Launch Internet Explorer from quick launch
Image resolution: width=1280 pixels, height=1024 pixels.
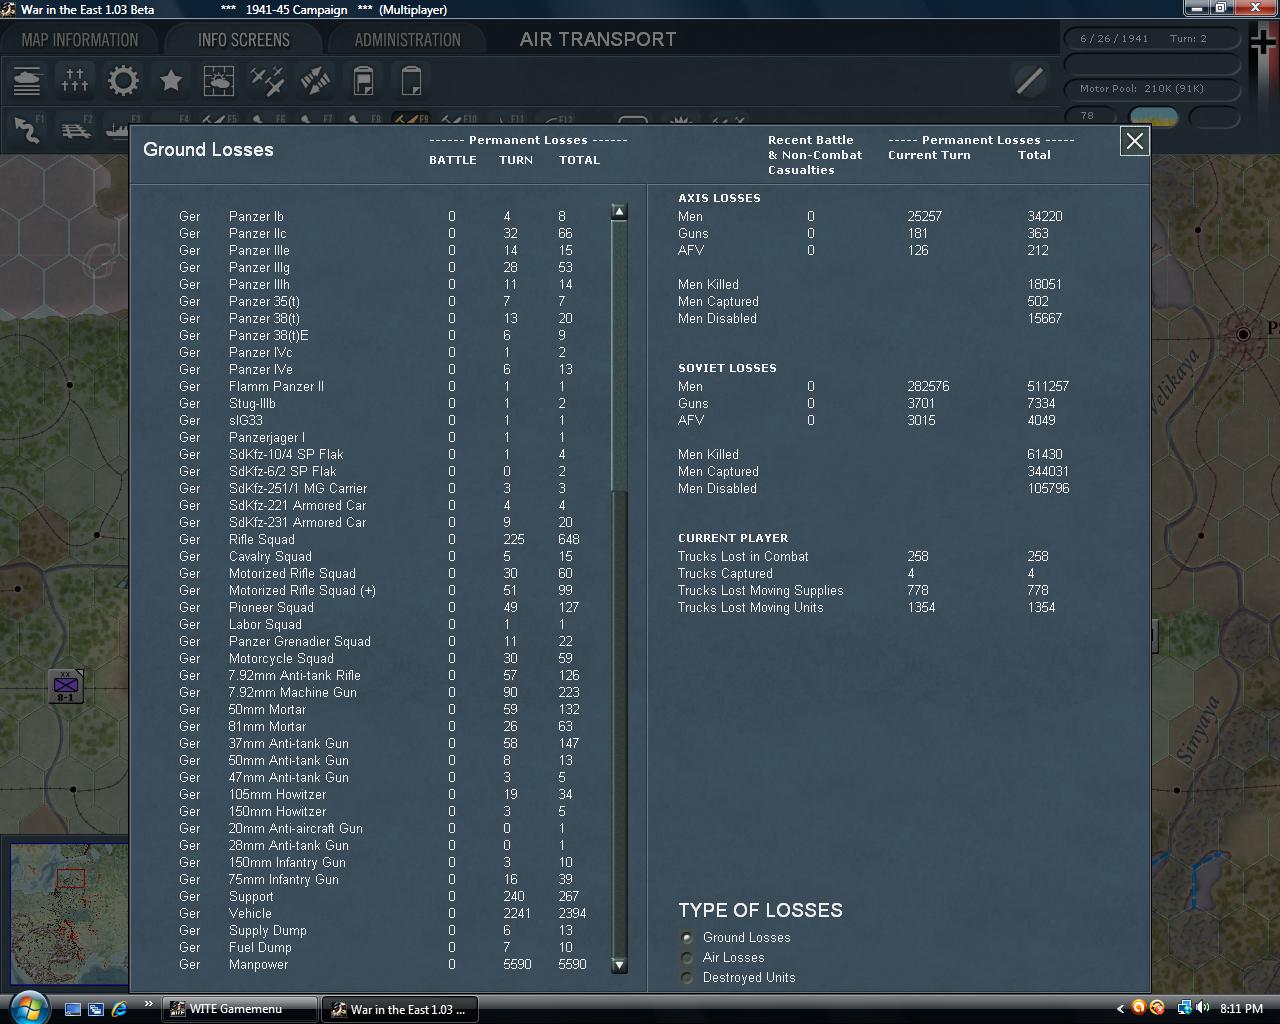pyautogui.click(x=119, y=1009)
